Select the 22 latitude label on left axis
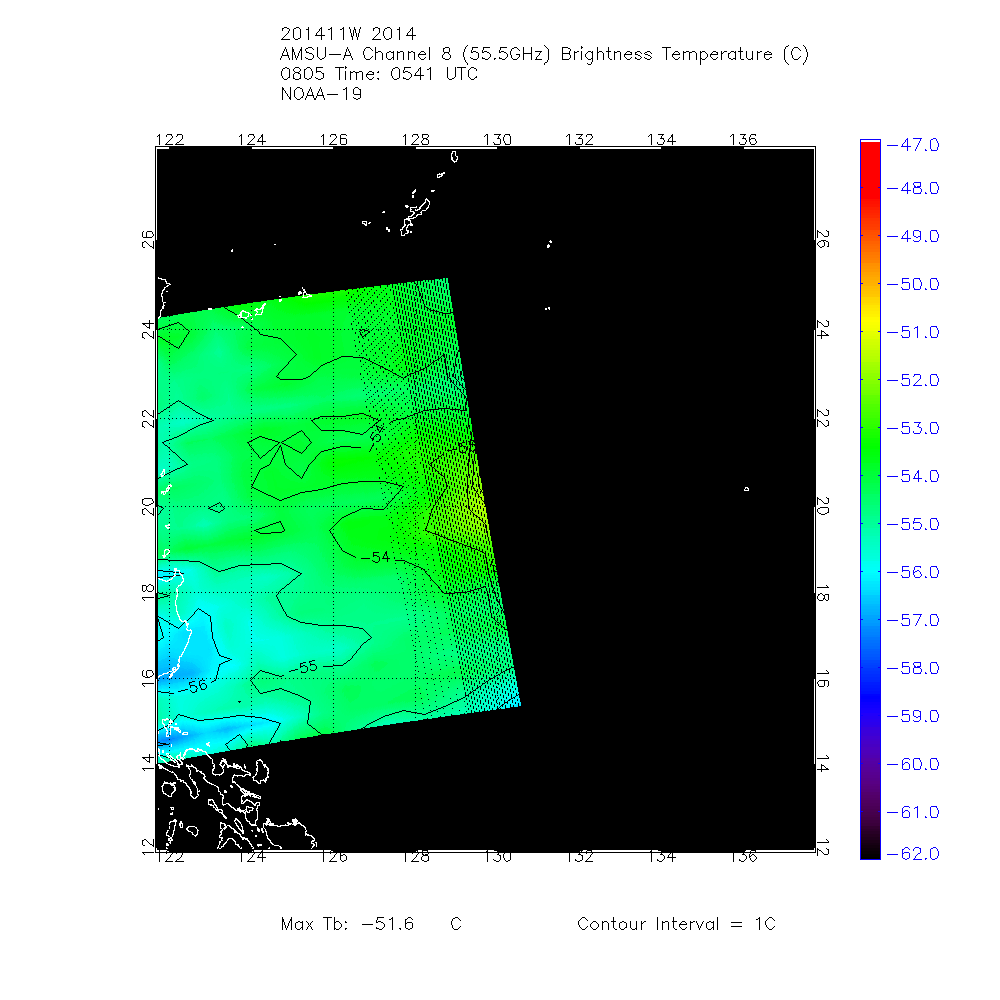 tap(148, 419)
